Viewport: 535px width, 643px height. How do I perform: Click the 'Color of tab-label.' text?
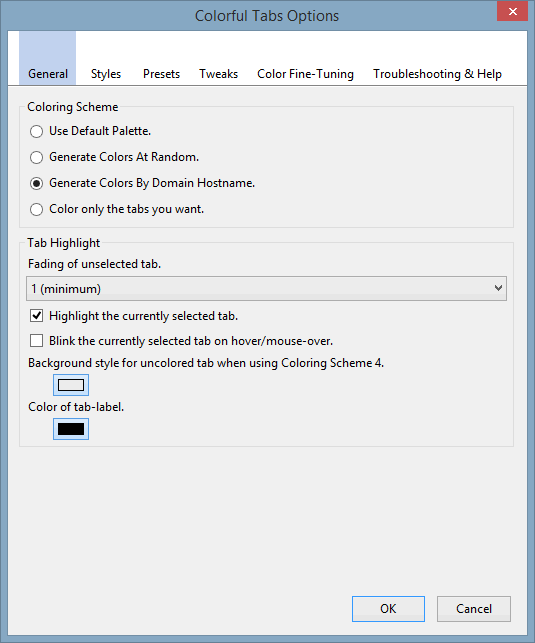click(76, 407)
